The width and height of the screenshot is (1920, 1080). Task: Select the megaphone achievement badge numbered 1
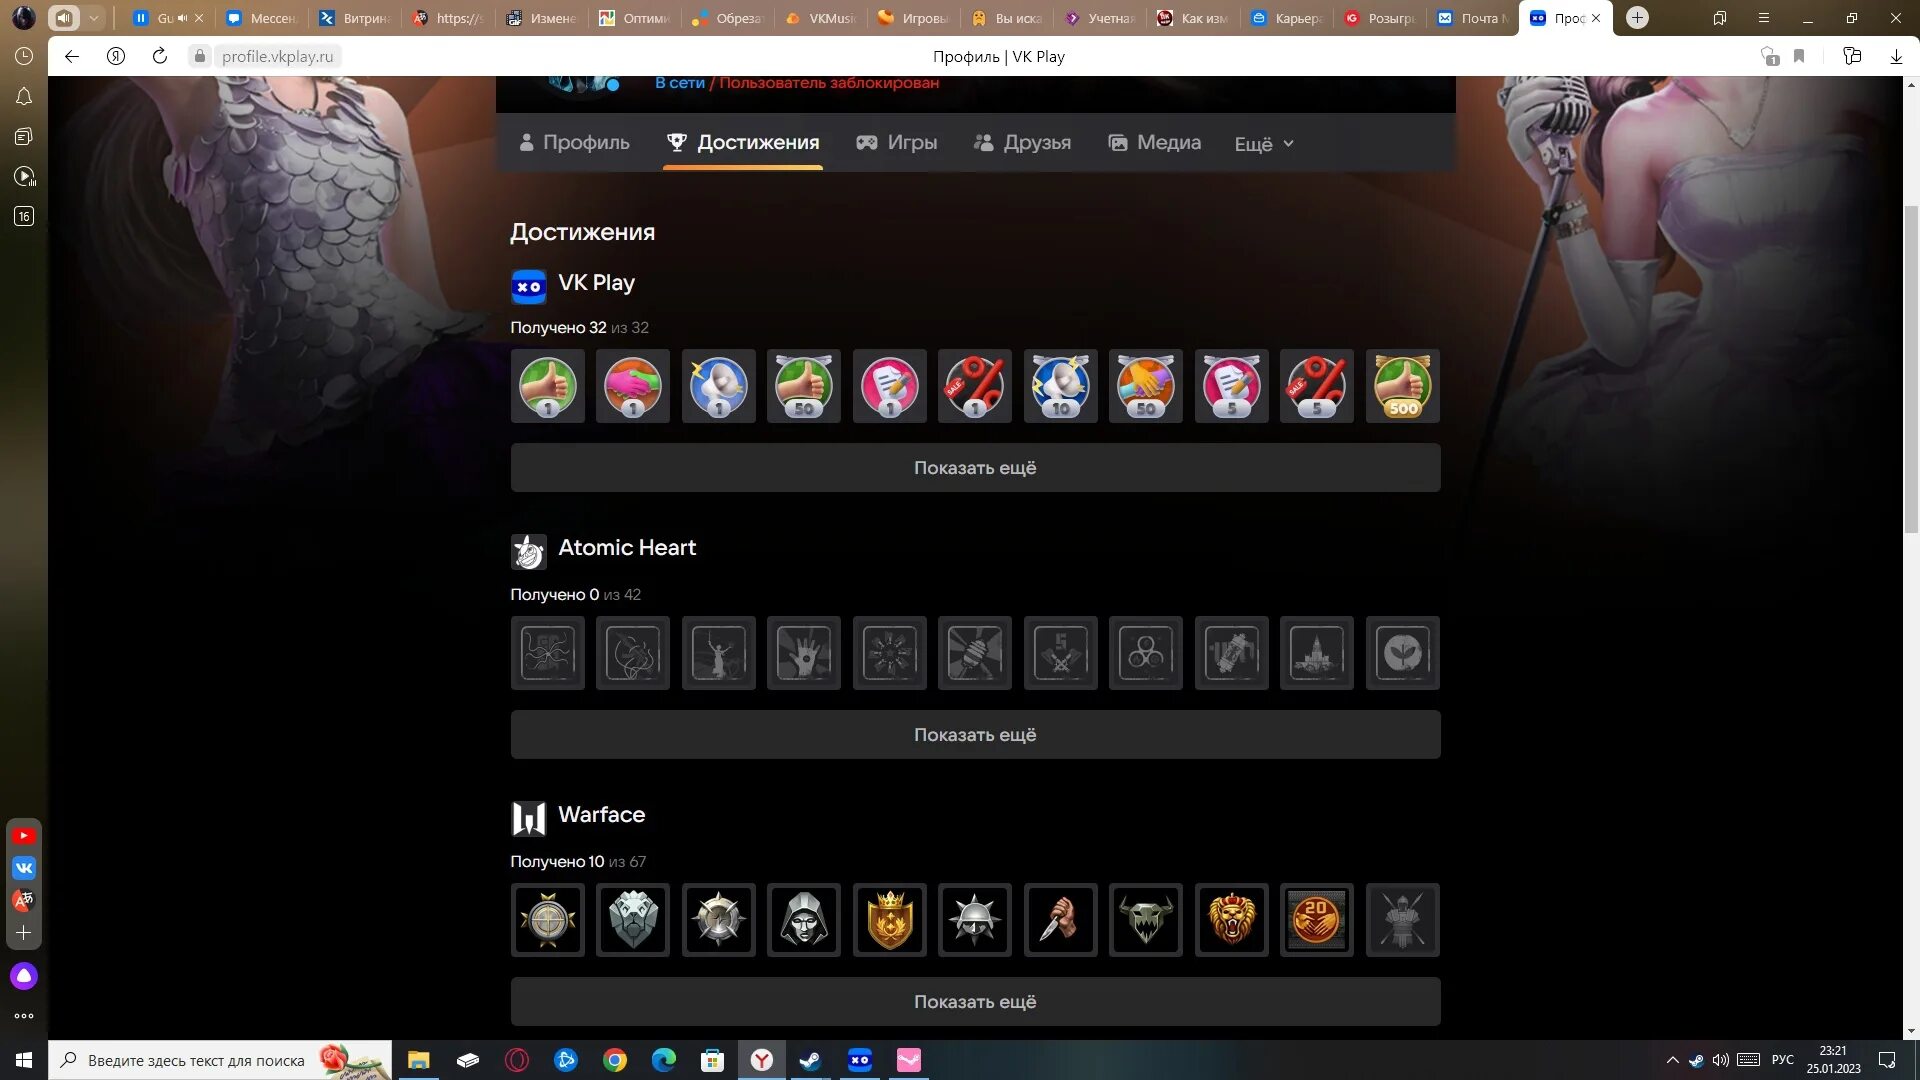(x=718, y=386)
